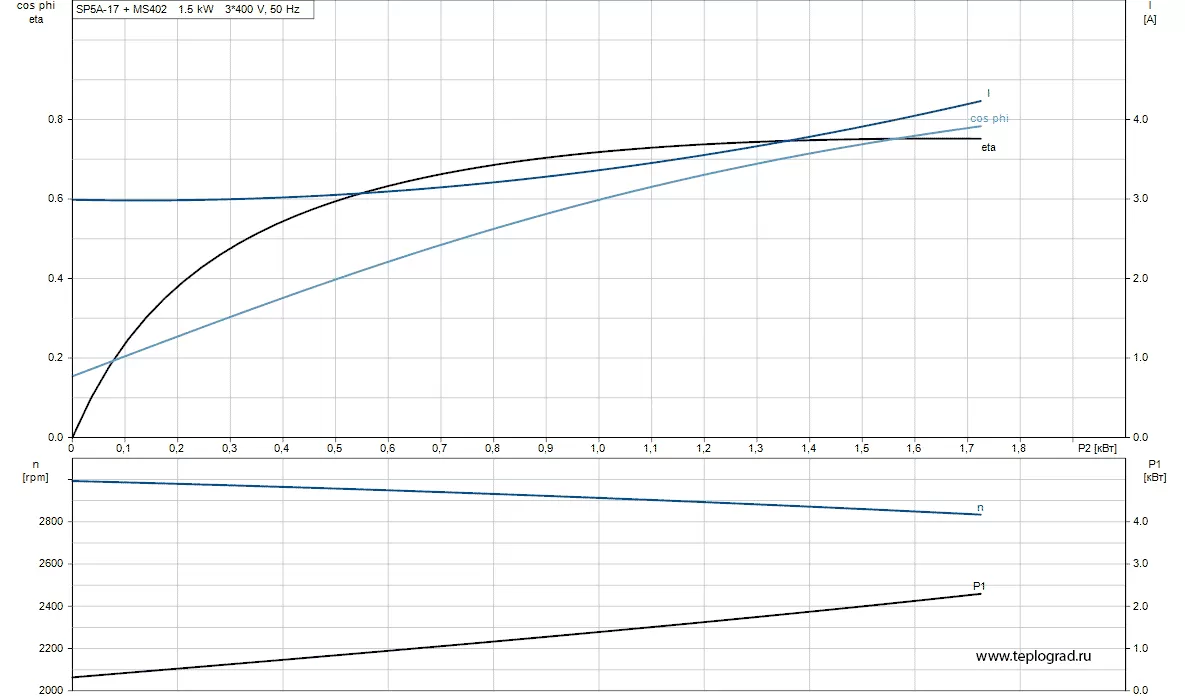Screen dimensions: 1185x700
Task: Click the 'eta' curve label
Action: click(x=989, y=147)
